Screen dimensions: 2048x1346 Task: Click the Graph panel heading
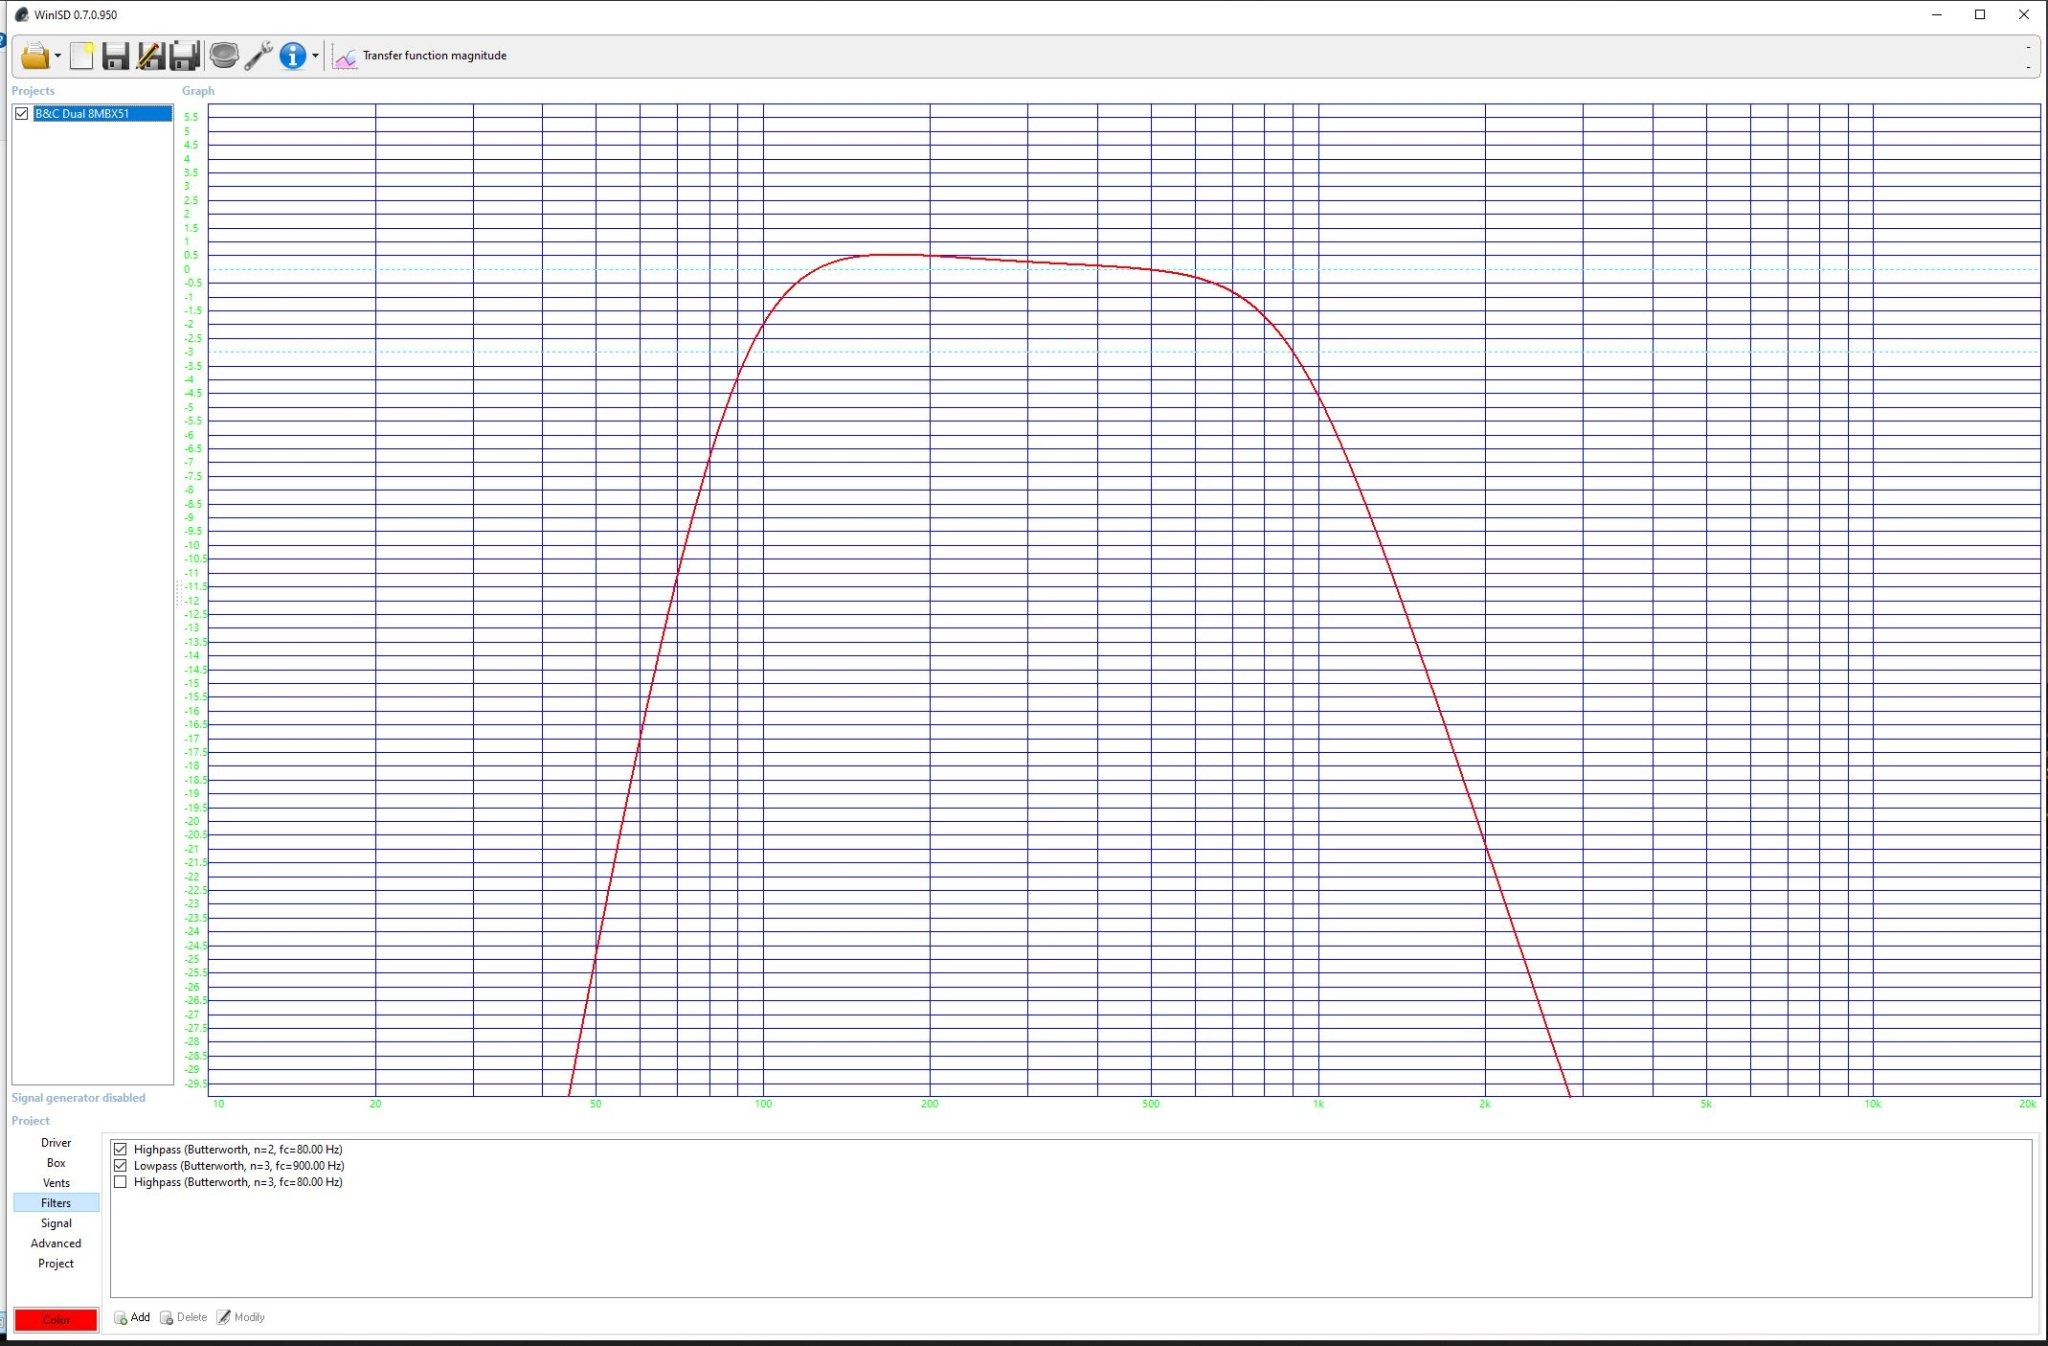198,91
